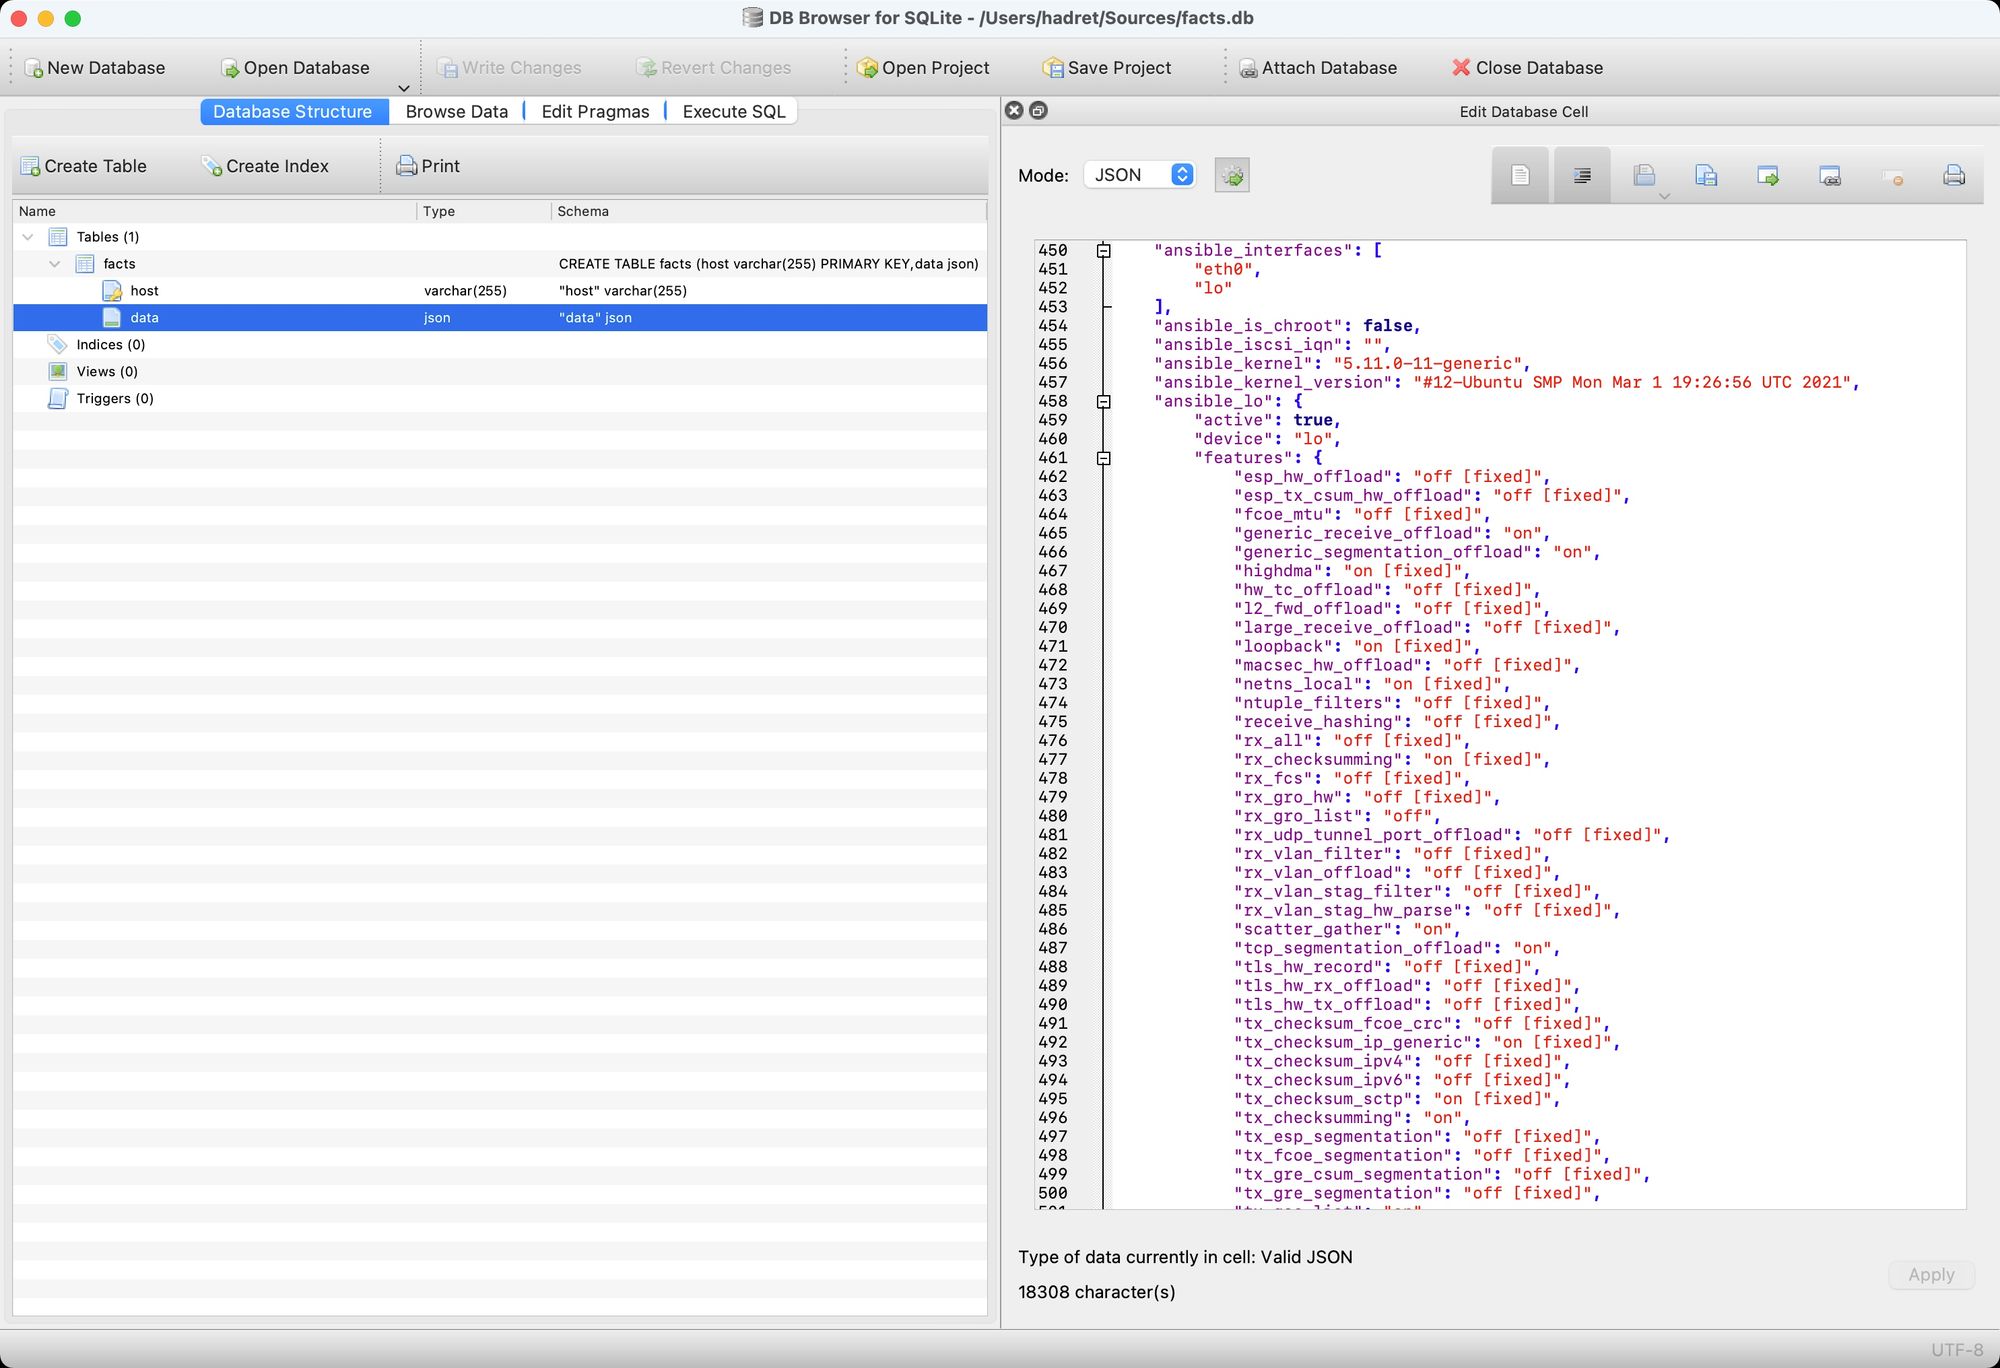Click the print icon in Edit Cell toolbar
2000x1368 pixels.
(x=1953, y=176)
